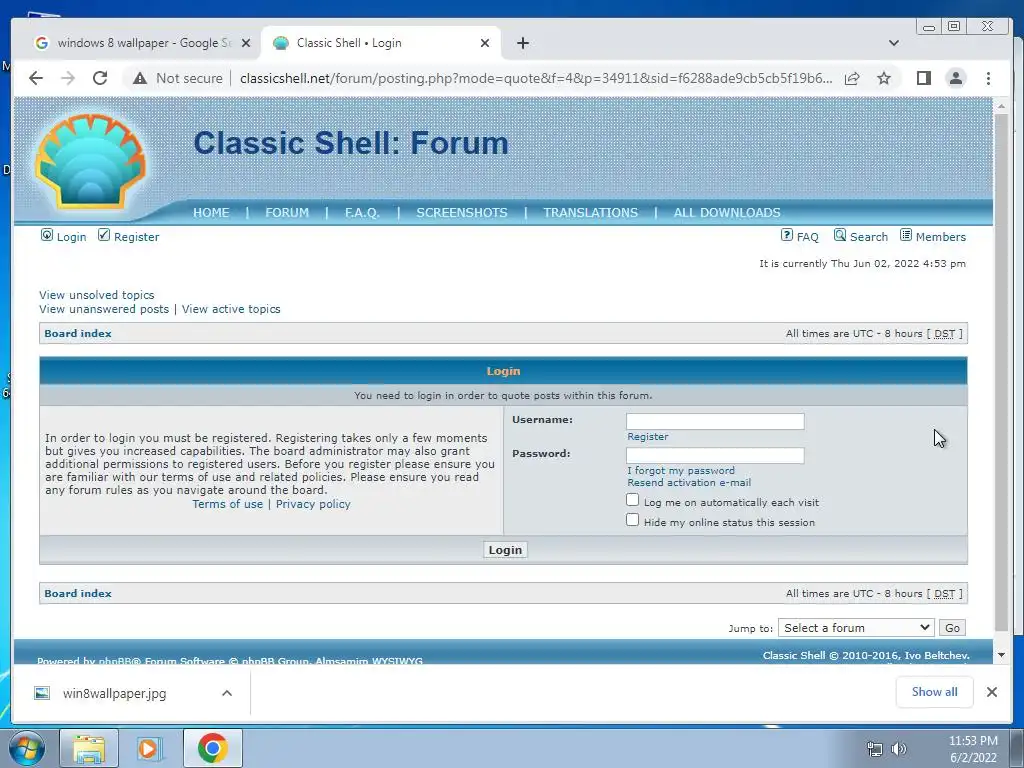Click the network tray icon
1024x768 pixels.
click(x=874, y=749)
